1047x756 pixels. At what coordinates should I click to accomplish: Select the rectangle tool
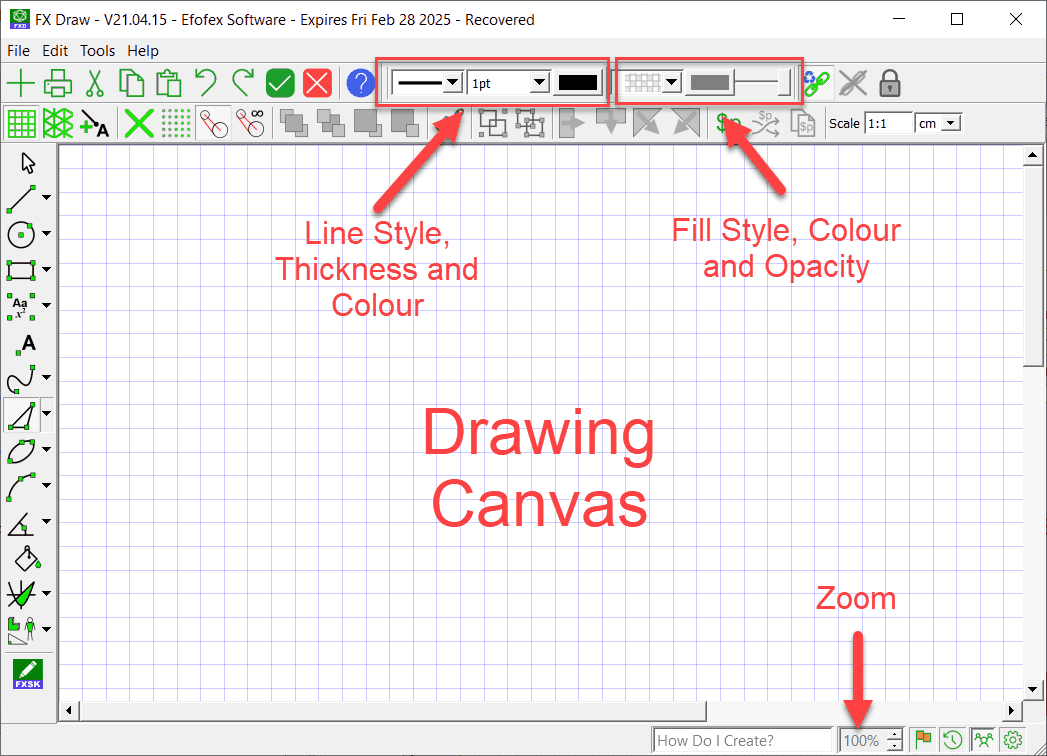click(21, 270)
